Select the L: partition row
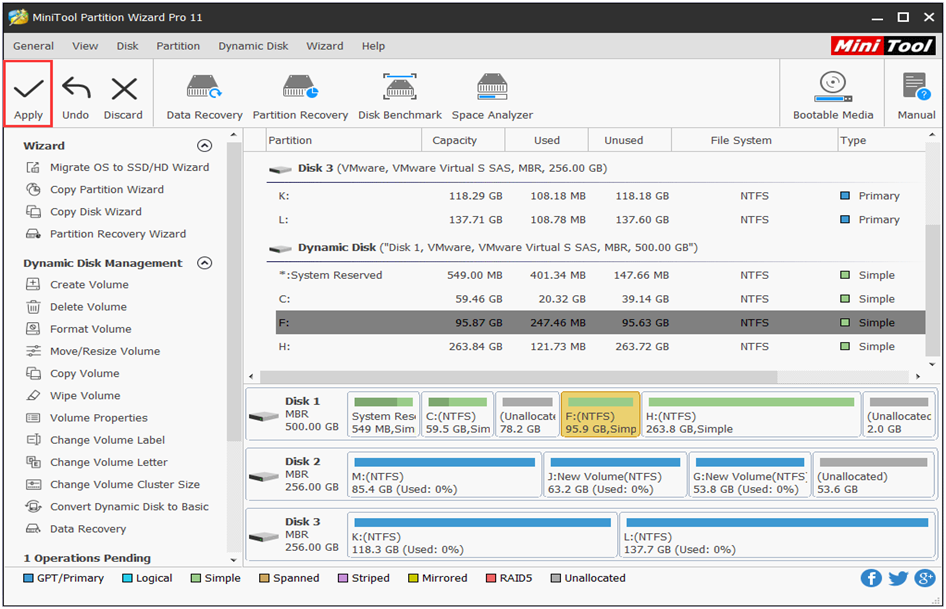Image resolution: width=946 pixels, height=609 pixels. coord(600,220)
